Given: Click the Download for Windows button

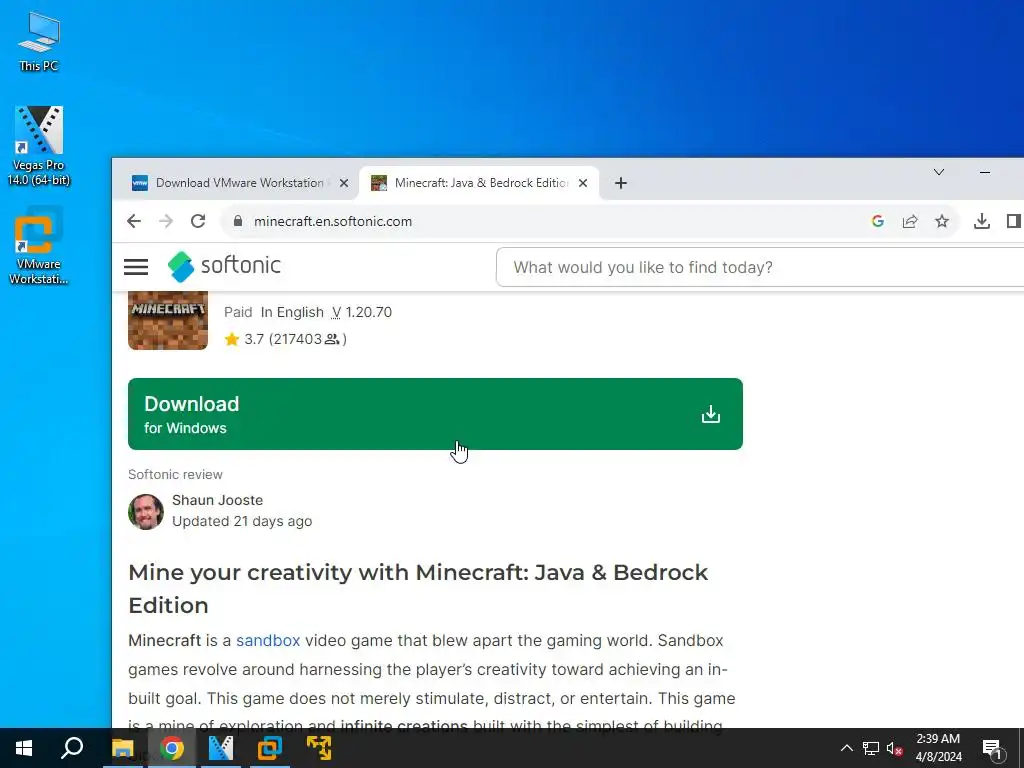Looking at the screenshot, I should [435, 414].
